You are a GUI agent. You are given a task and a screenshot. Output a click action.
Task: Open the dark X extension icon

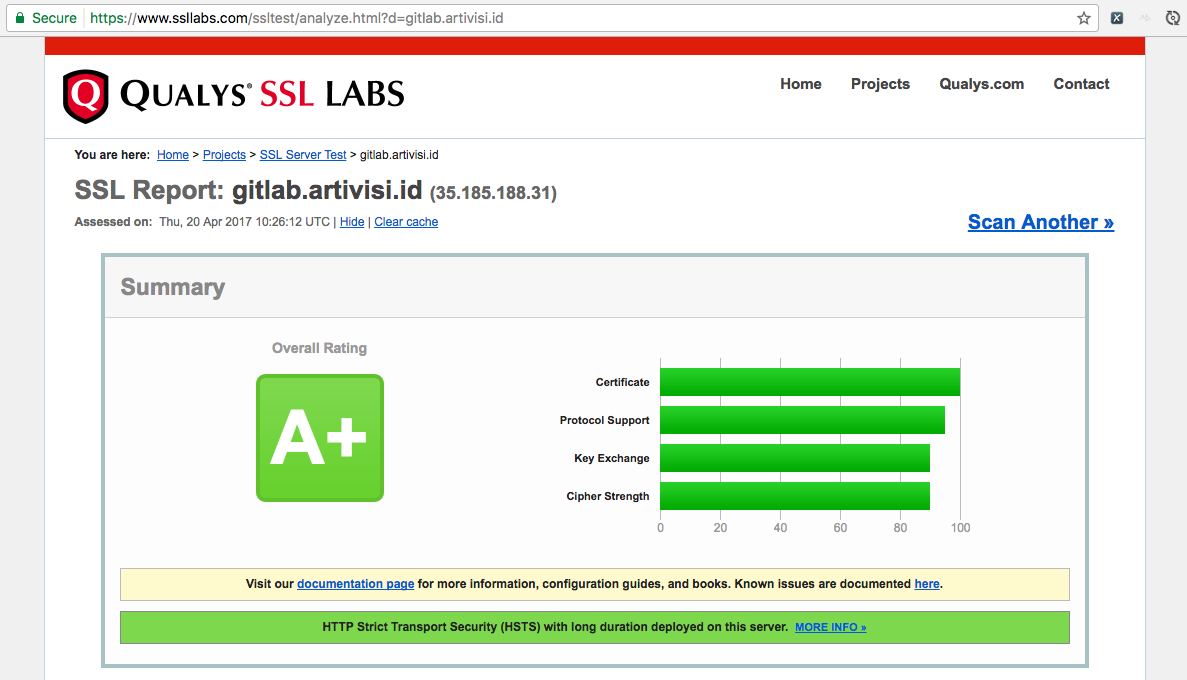point(1117,18)
